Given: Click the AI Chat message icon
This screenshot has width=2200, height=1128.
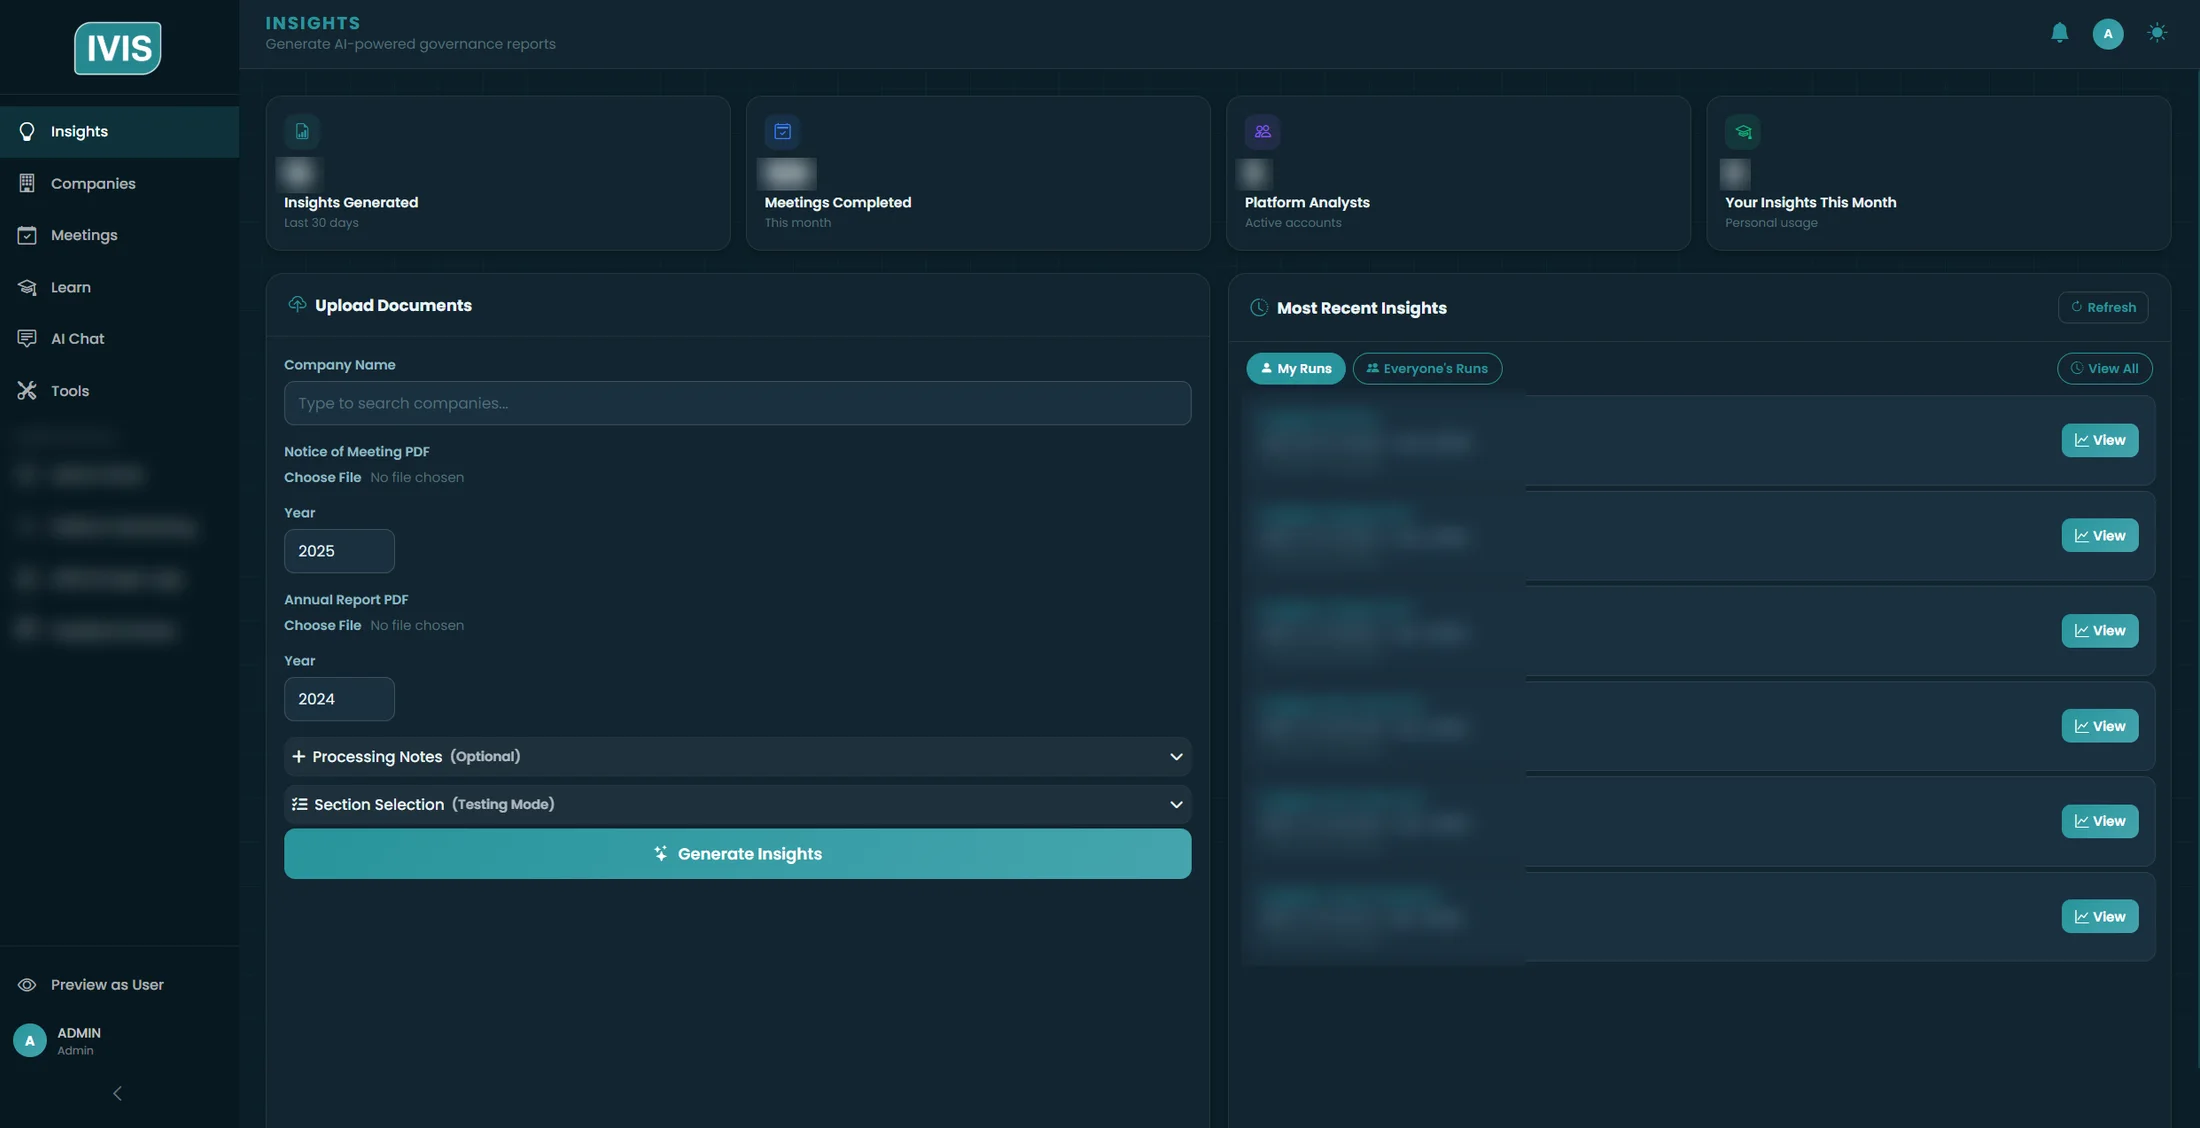Looking at the screenshot, I should click(x=27, y=339).
